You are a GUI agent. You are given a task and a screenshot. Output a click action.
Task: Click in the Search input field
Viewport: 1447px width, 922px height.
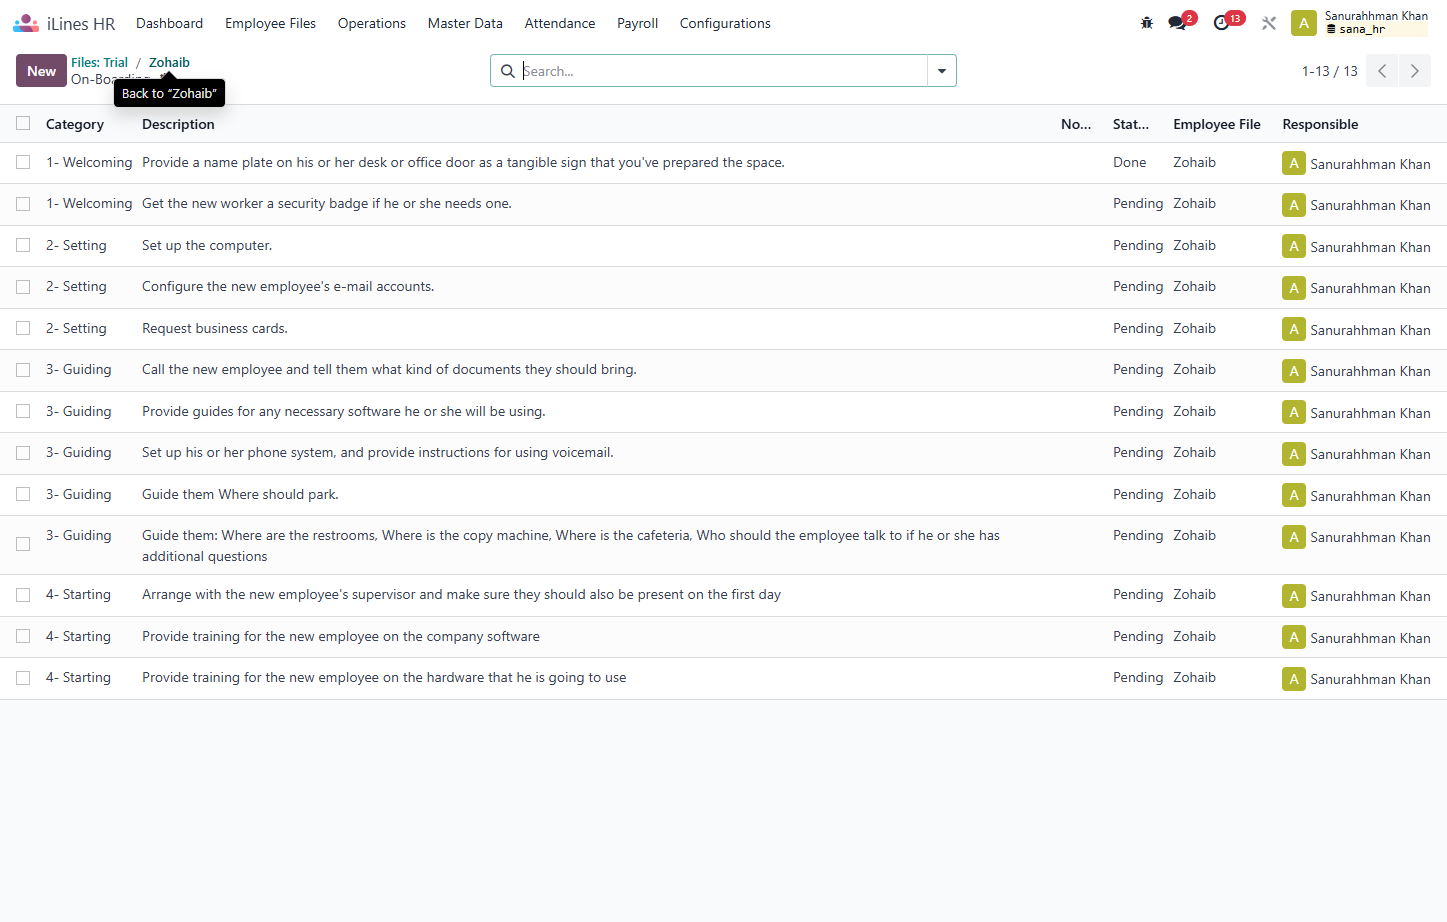click(723, 71)
